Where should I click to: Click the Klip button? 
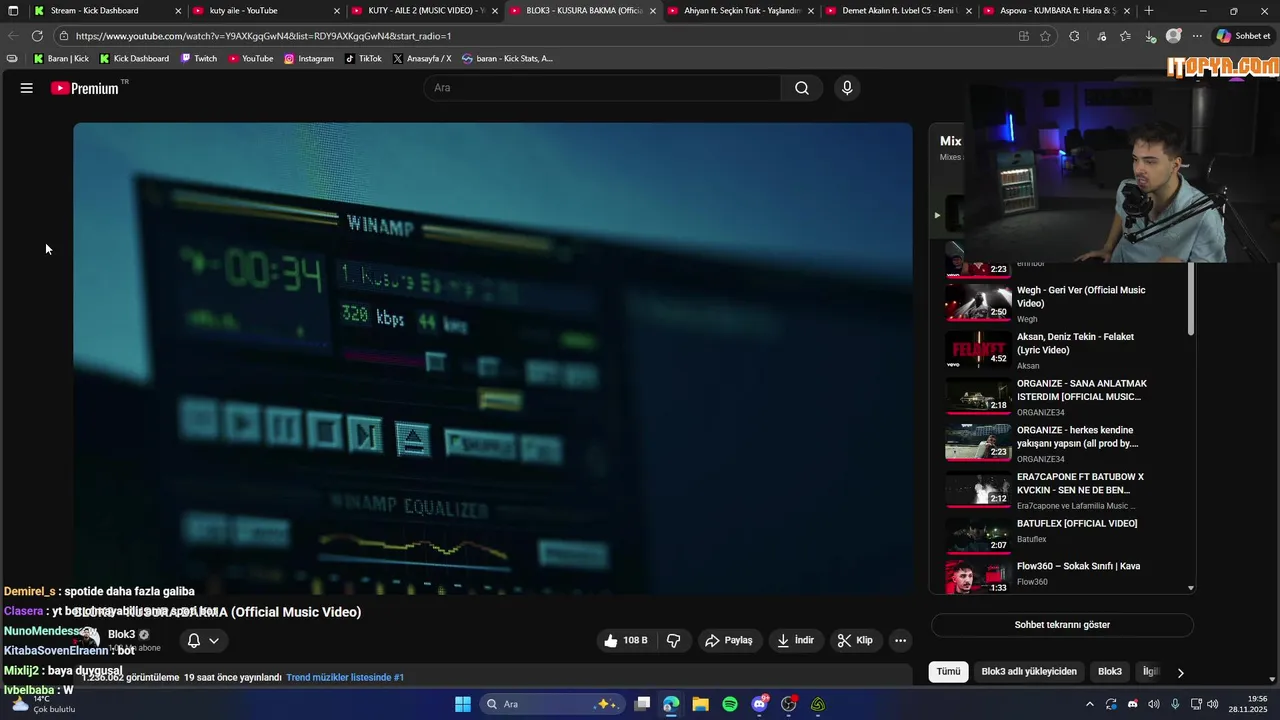(855, 640)
